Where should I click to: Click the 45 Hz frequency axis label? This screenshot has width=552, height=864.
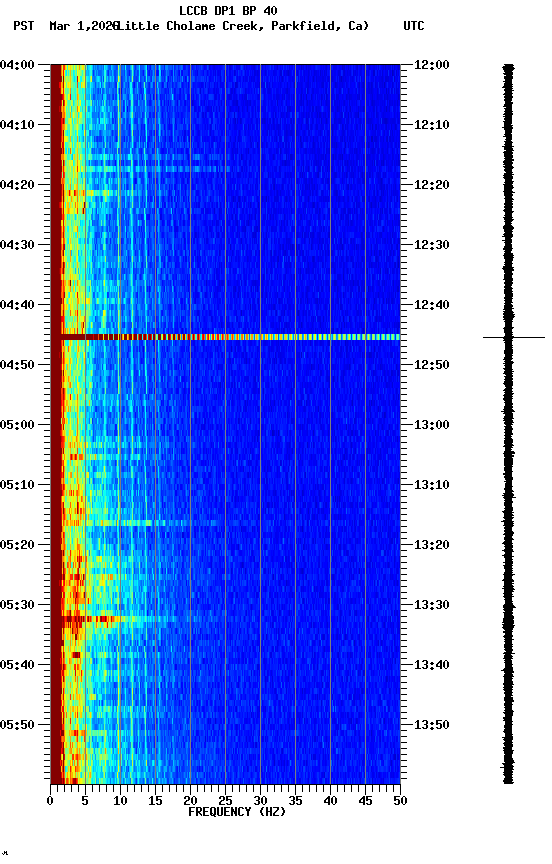pyautogui.click(x=365, y=801)
